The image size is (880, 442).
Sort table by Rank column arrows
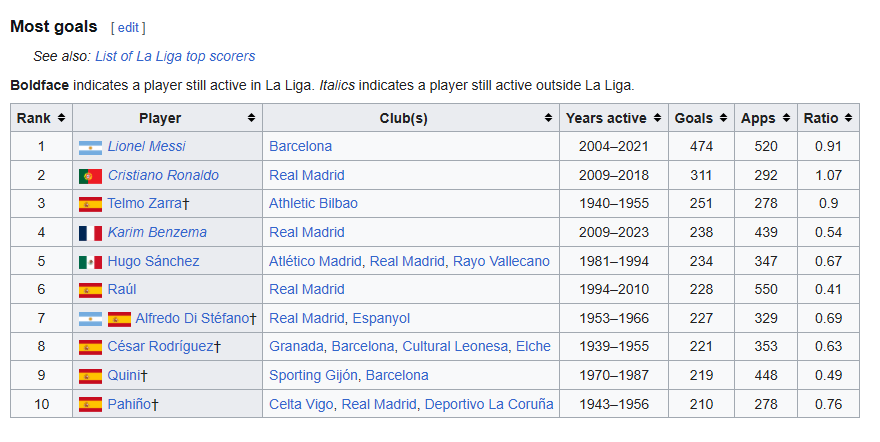click(61, 118)
